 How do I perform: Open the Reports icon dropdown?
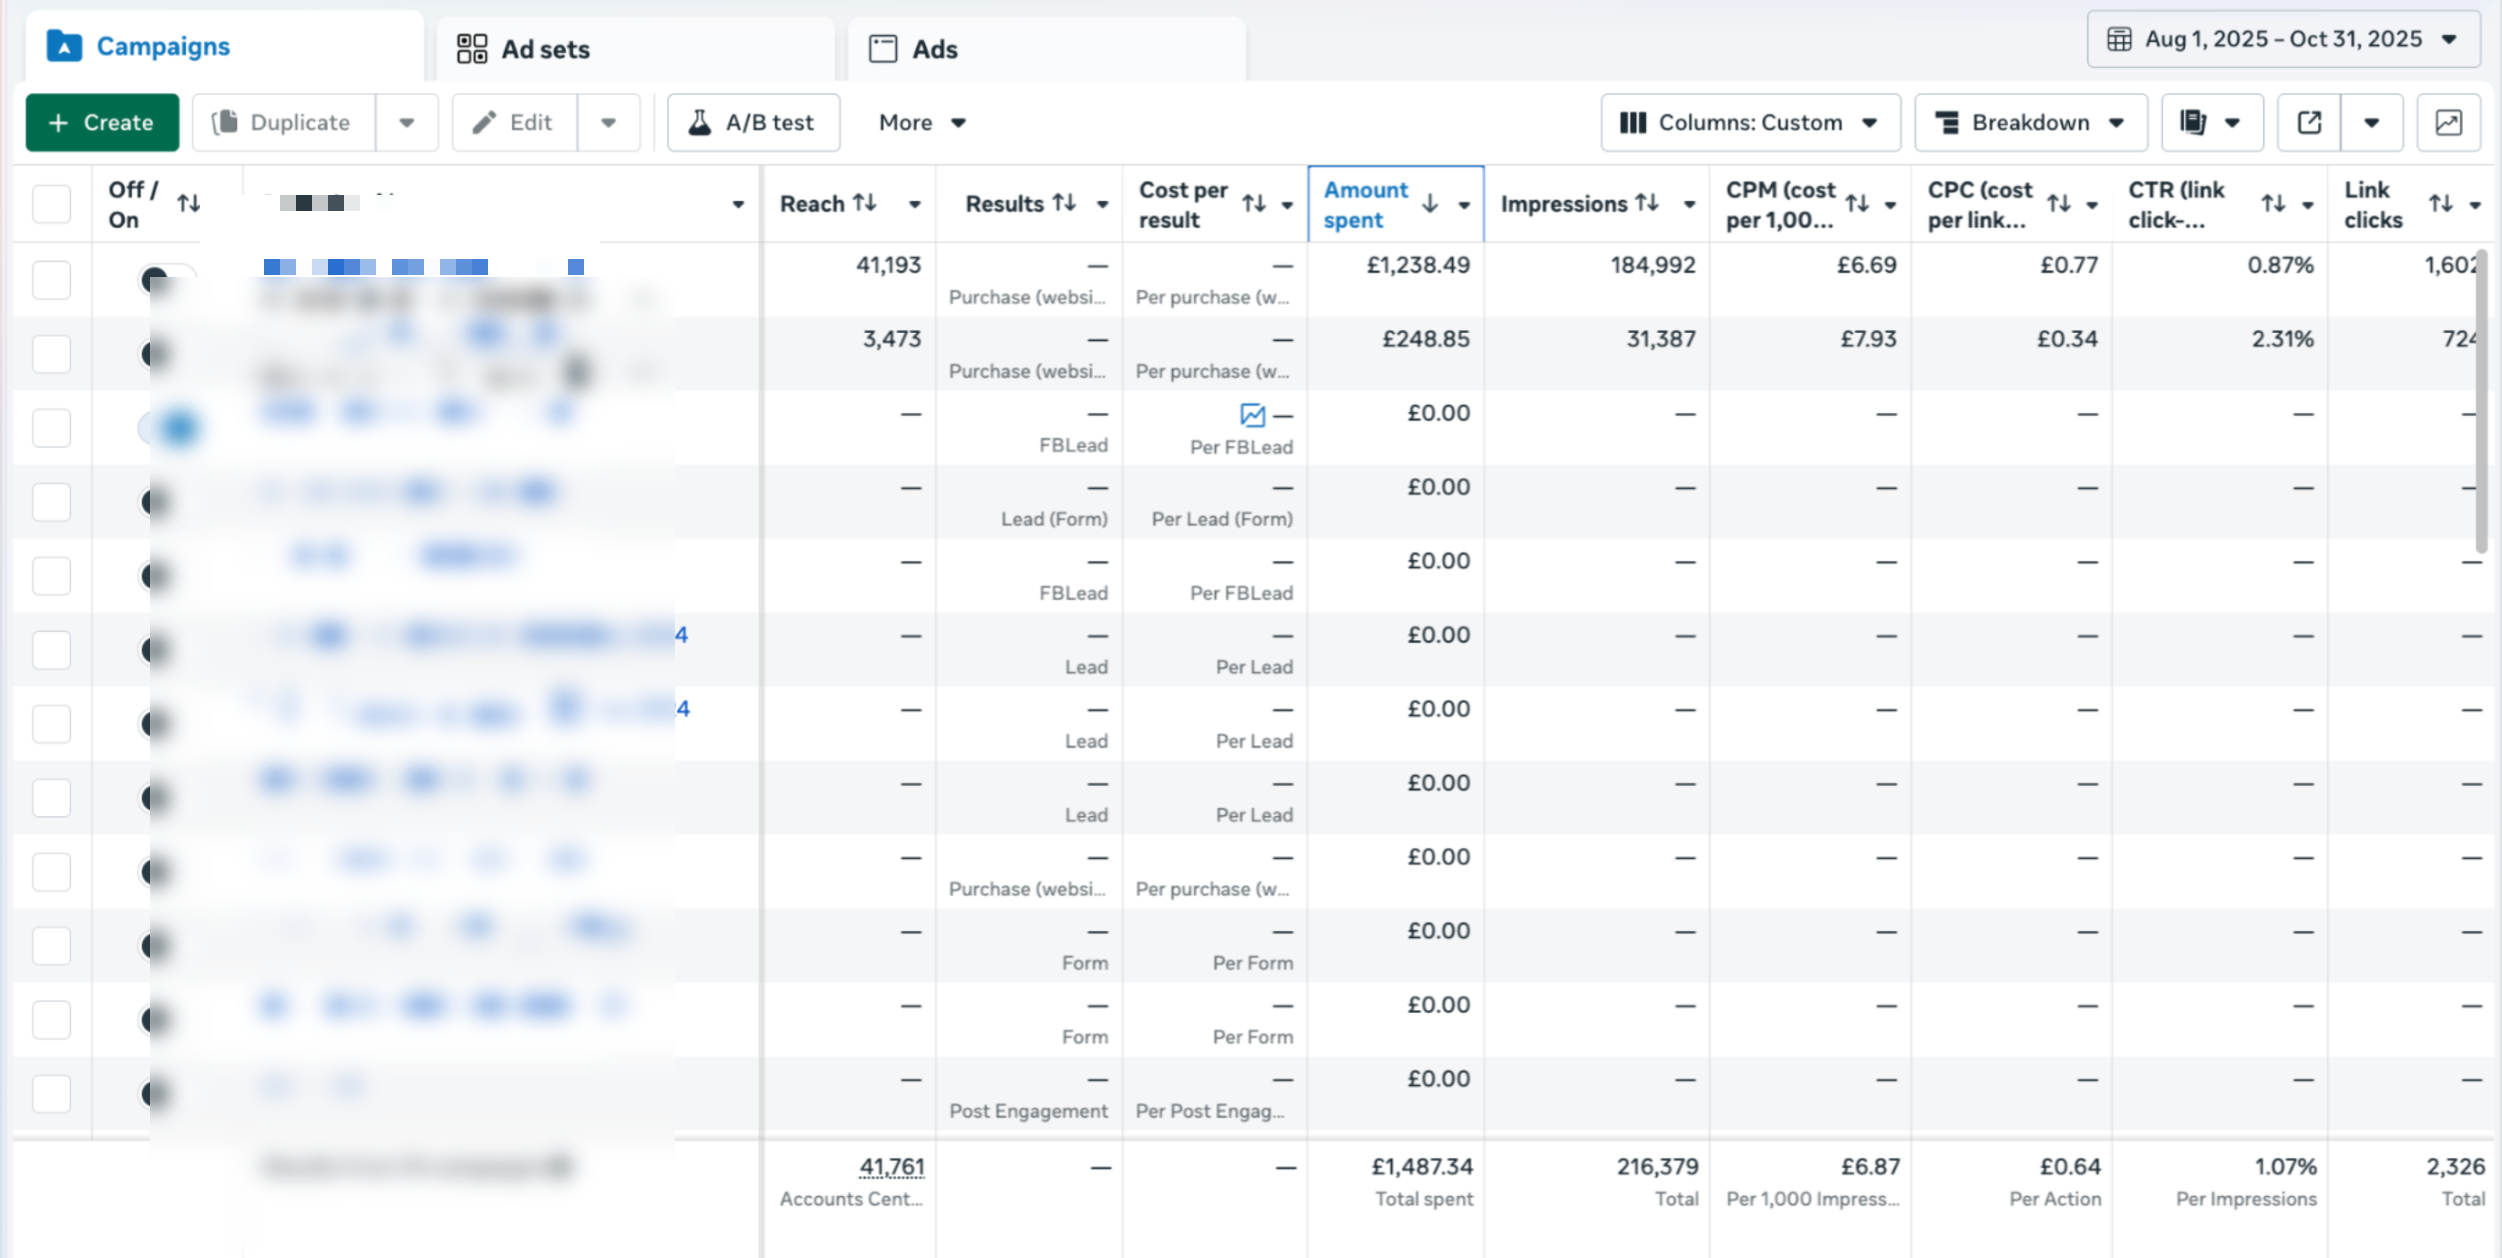coord(2212,122)
